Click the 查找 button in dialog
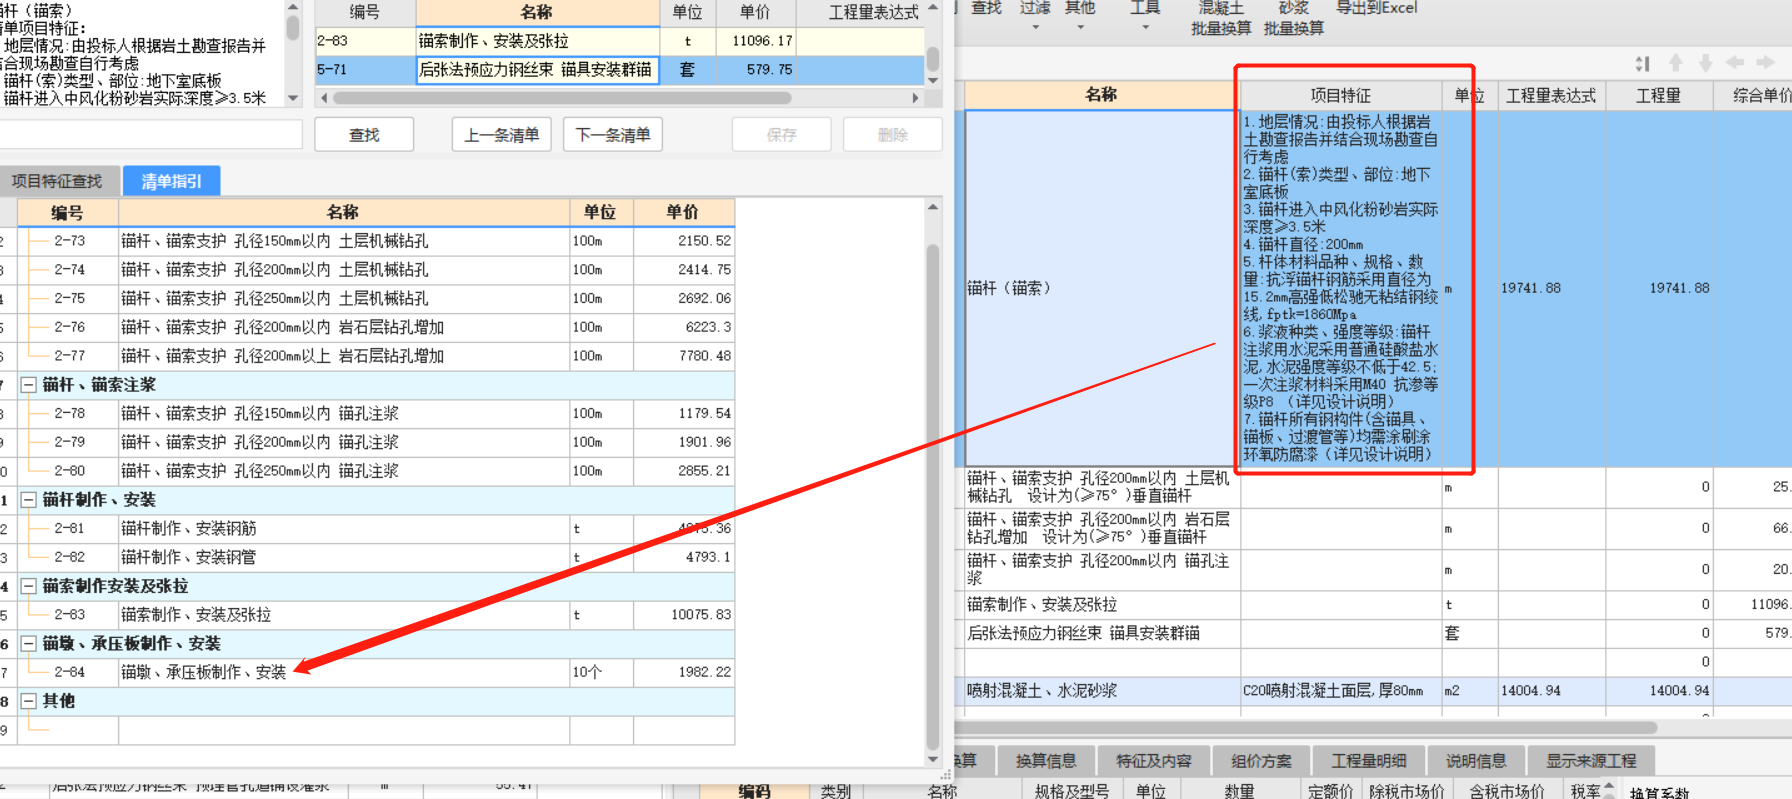 tap(364, 135)
